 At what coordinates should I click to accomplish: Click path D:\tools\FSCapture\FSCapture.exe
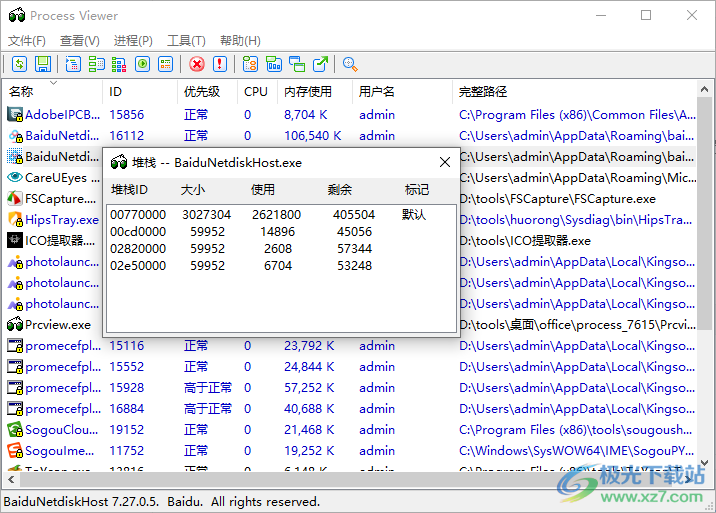coord(558,199)
